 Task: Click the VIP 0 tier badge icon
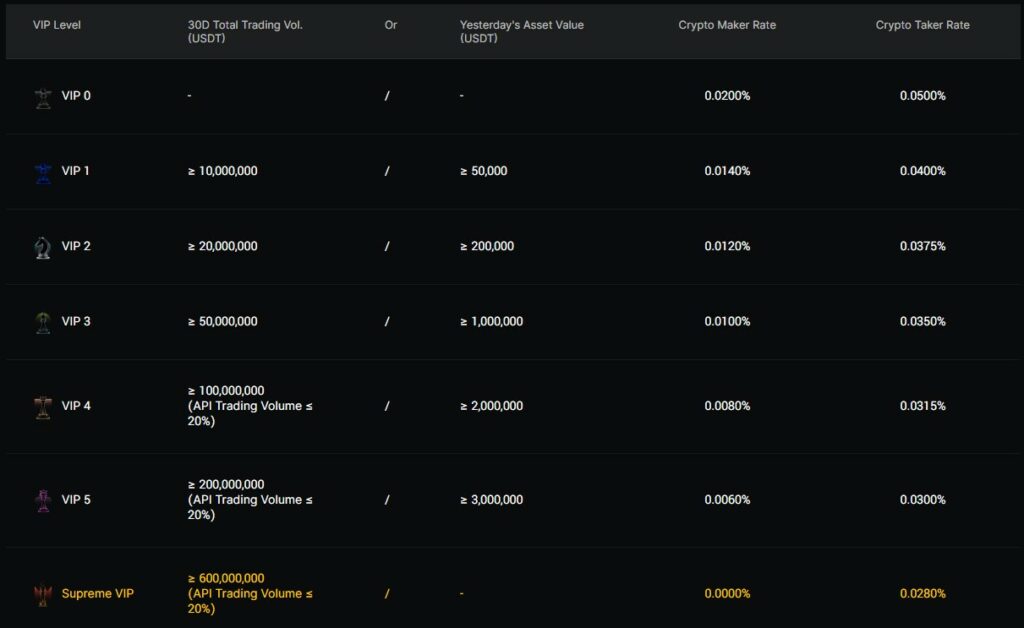(43, 98)
